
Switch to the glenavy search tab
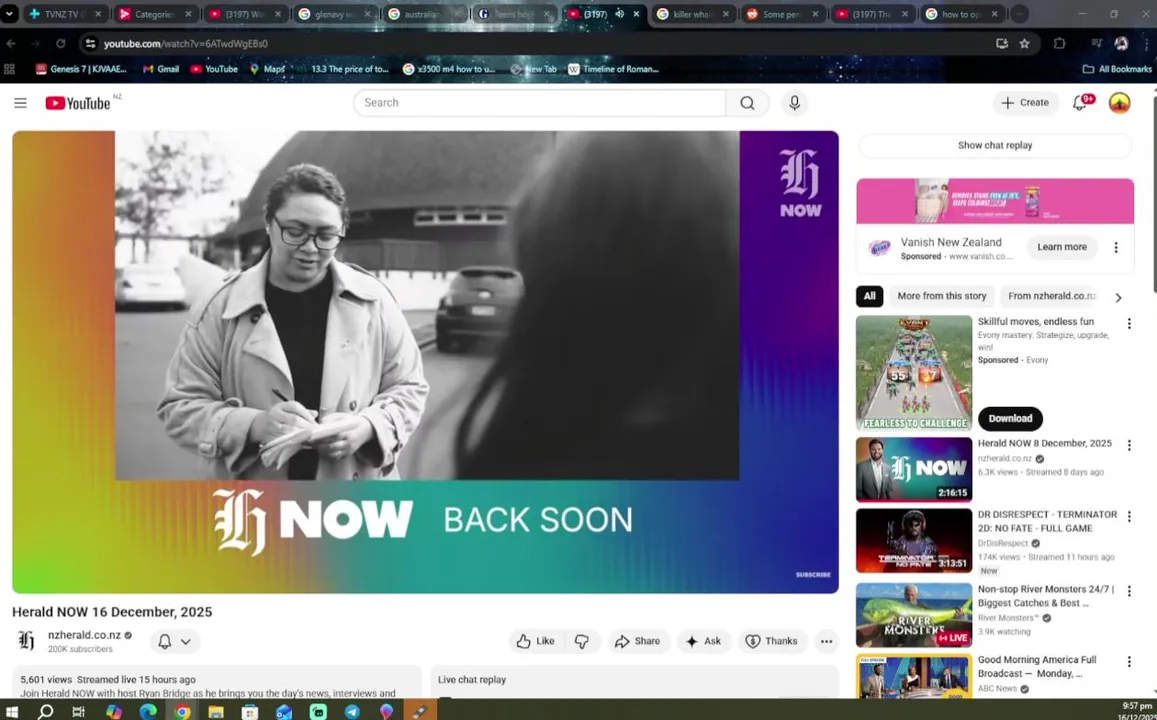334,14
